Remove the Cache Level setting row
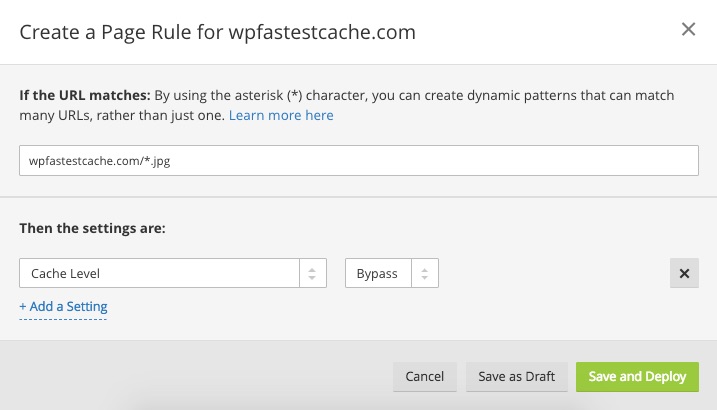Image resolution: width=717 pixels, height=410 pixels. (684, 273)
